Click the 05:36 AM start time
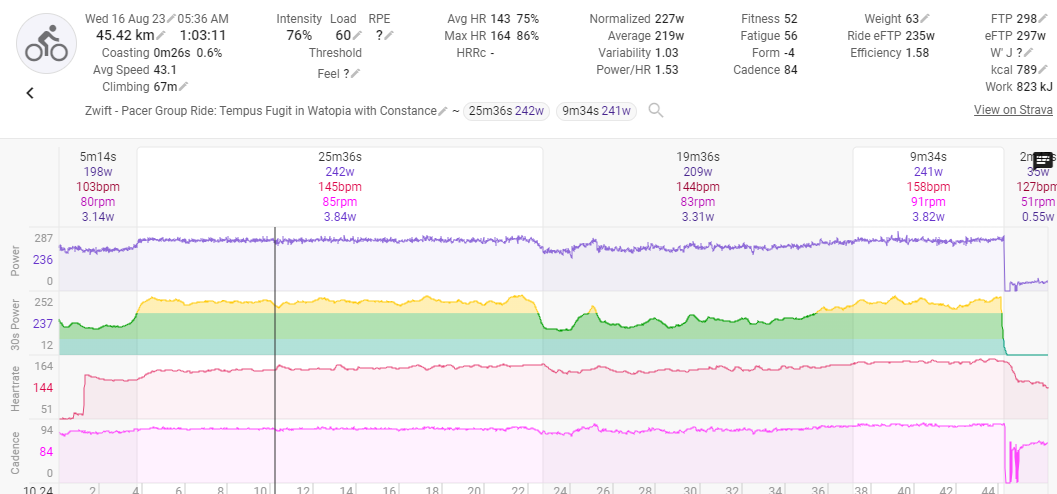 [x=205, y=19]
